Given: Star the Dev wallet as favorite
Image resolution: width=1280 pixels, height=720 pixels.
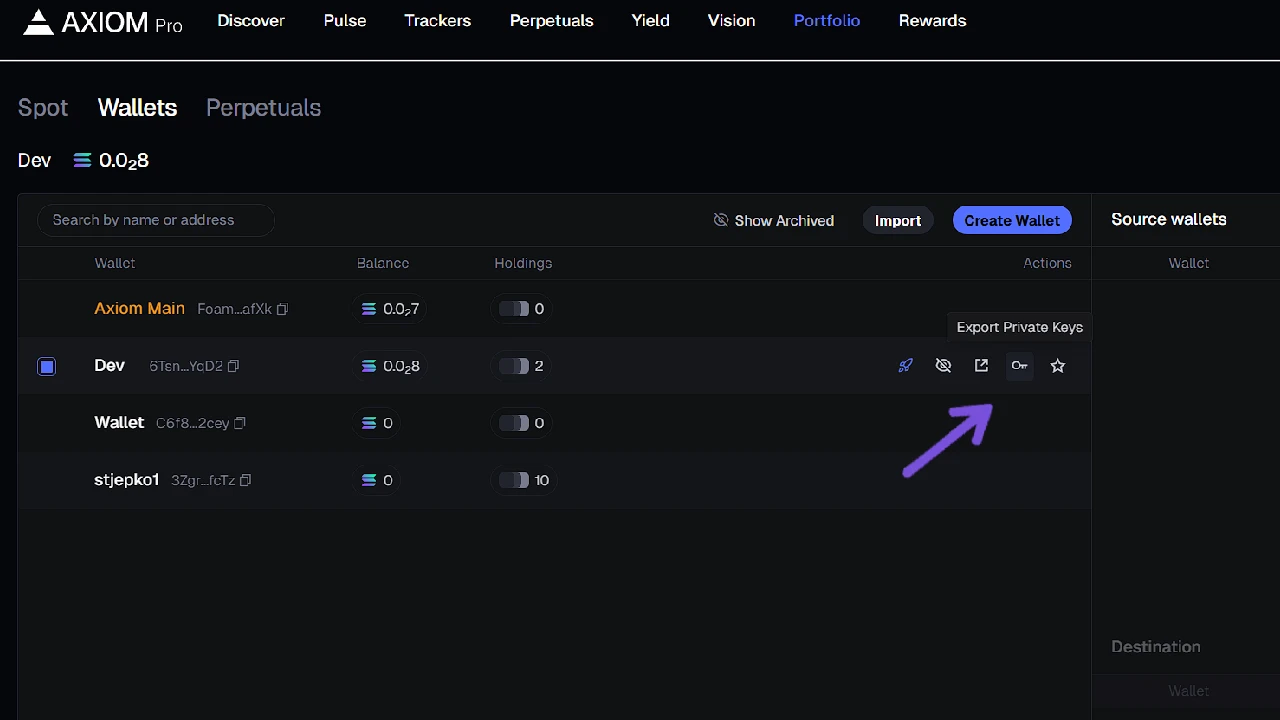Looking at the screenshot, I should (x=1057, y=365).
